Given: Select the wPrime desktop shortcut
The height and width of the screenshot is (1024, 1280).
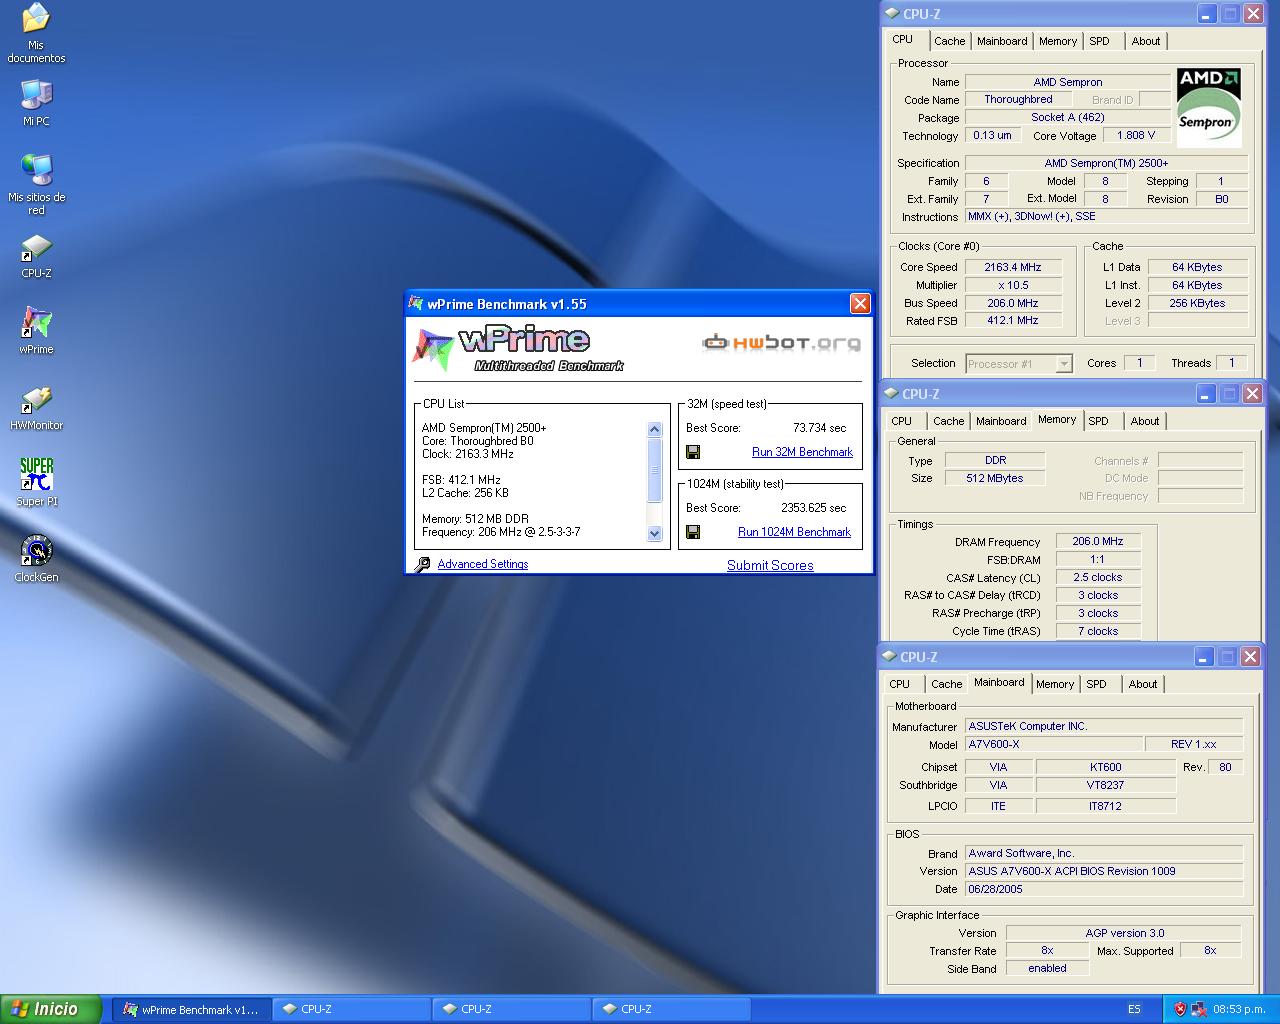Looking at the screenshot, I should 36,331.
